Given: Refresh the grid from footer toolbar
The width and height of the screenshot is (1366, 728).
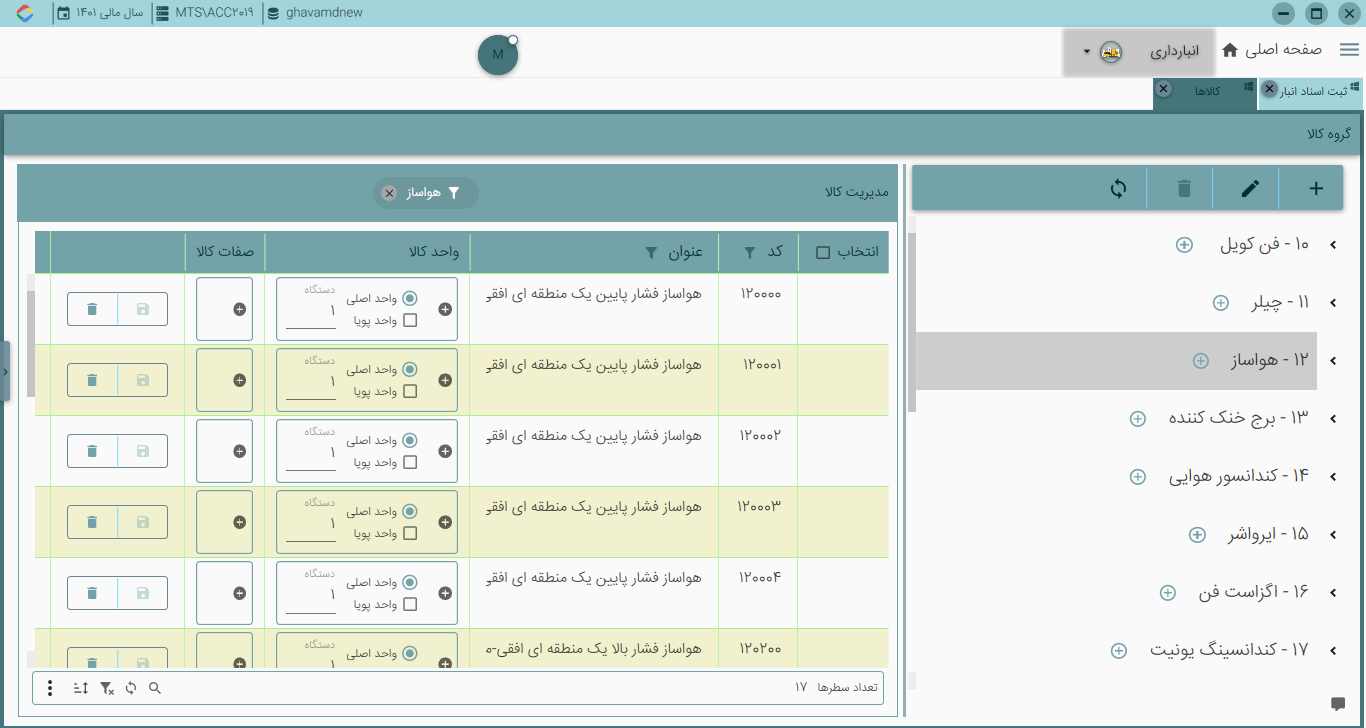Looking at the screenshot, I should pyautogui.click(x=131, y=688).
